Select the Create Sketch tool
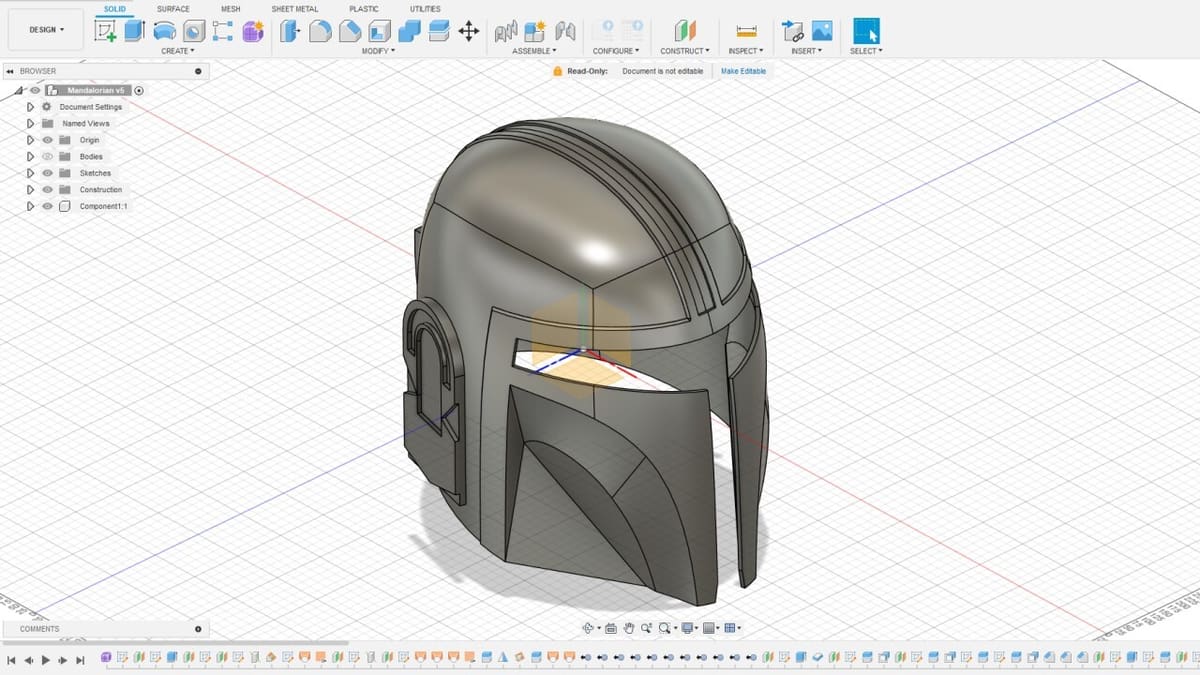1200x675 pixels. (x=105, y=31)
